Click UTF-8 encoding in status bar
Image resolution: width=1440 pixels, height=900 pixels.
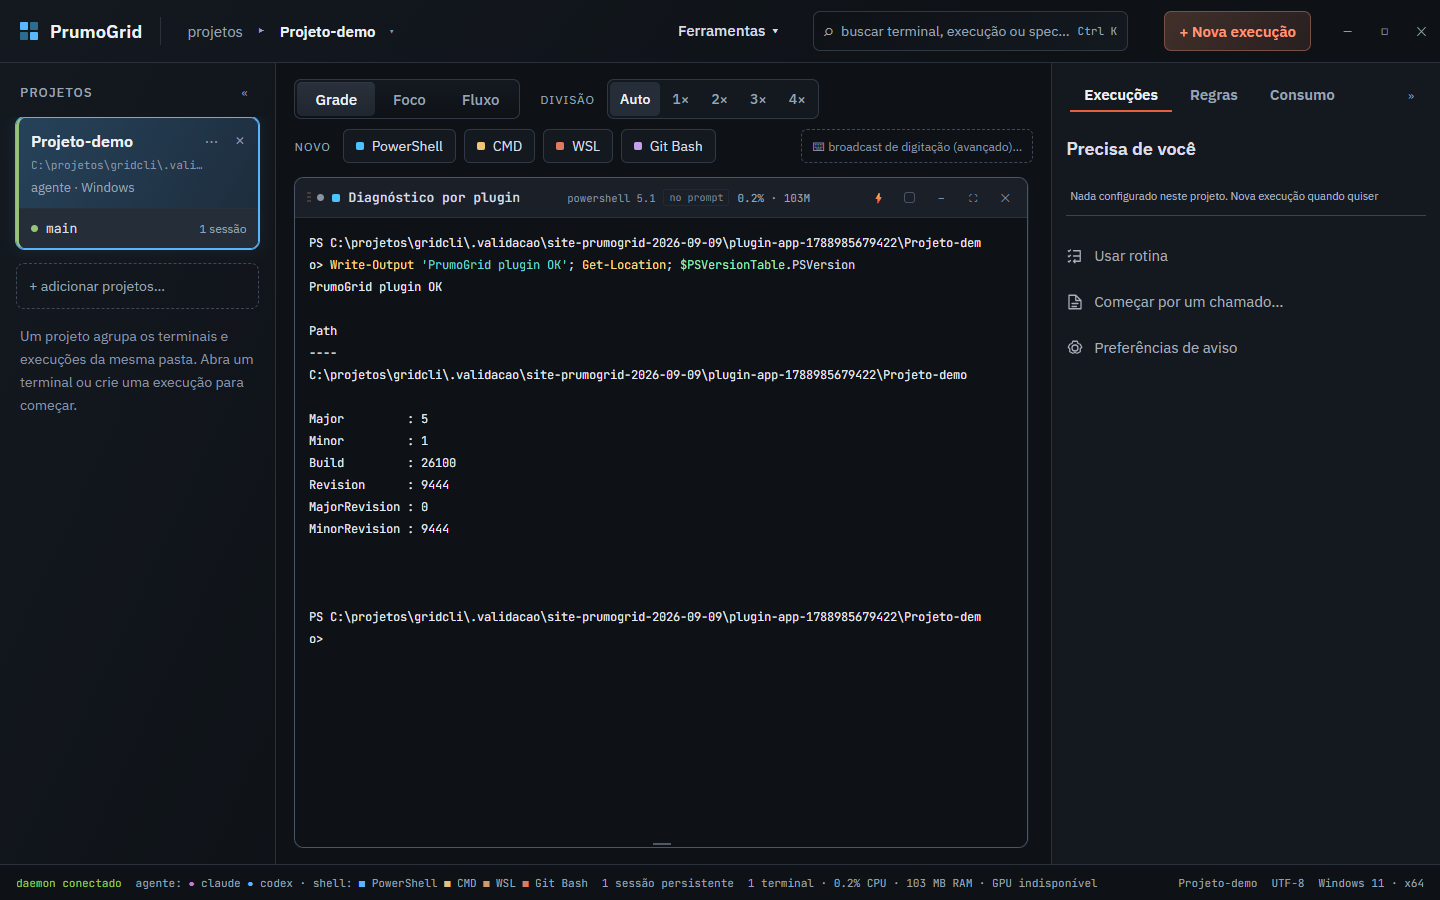[1288, 883]
